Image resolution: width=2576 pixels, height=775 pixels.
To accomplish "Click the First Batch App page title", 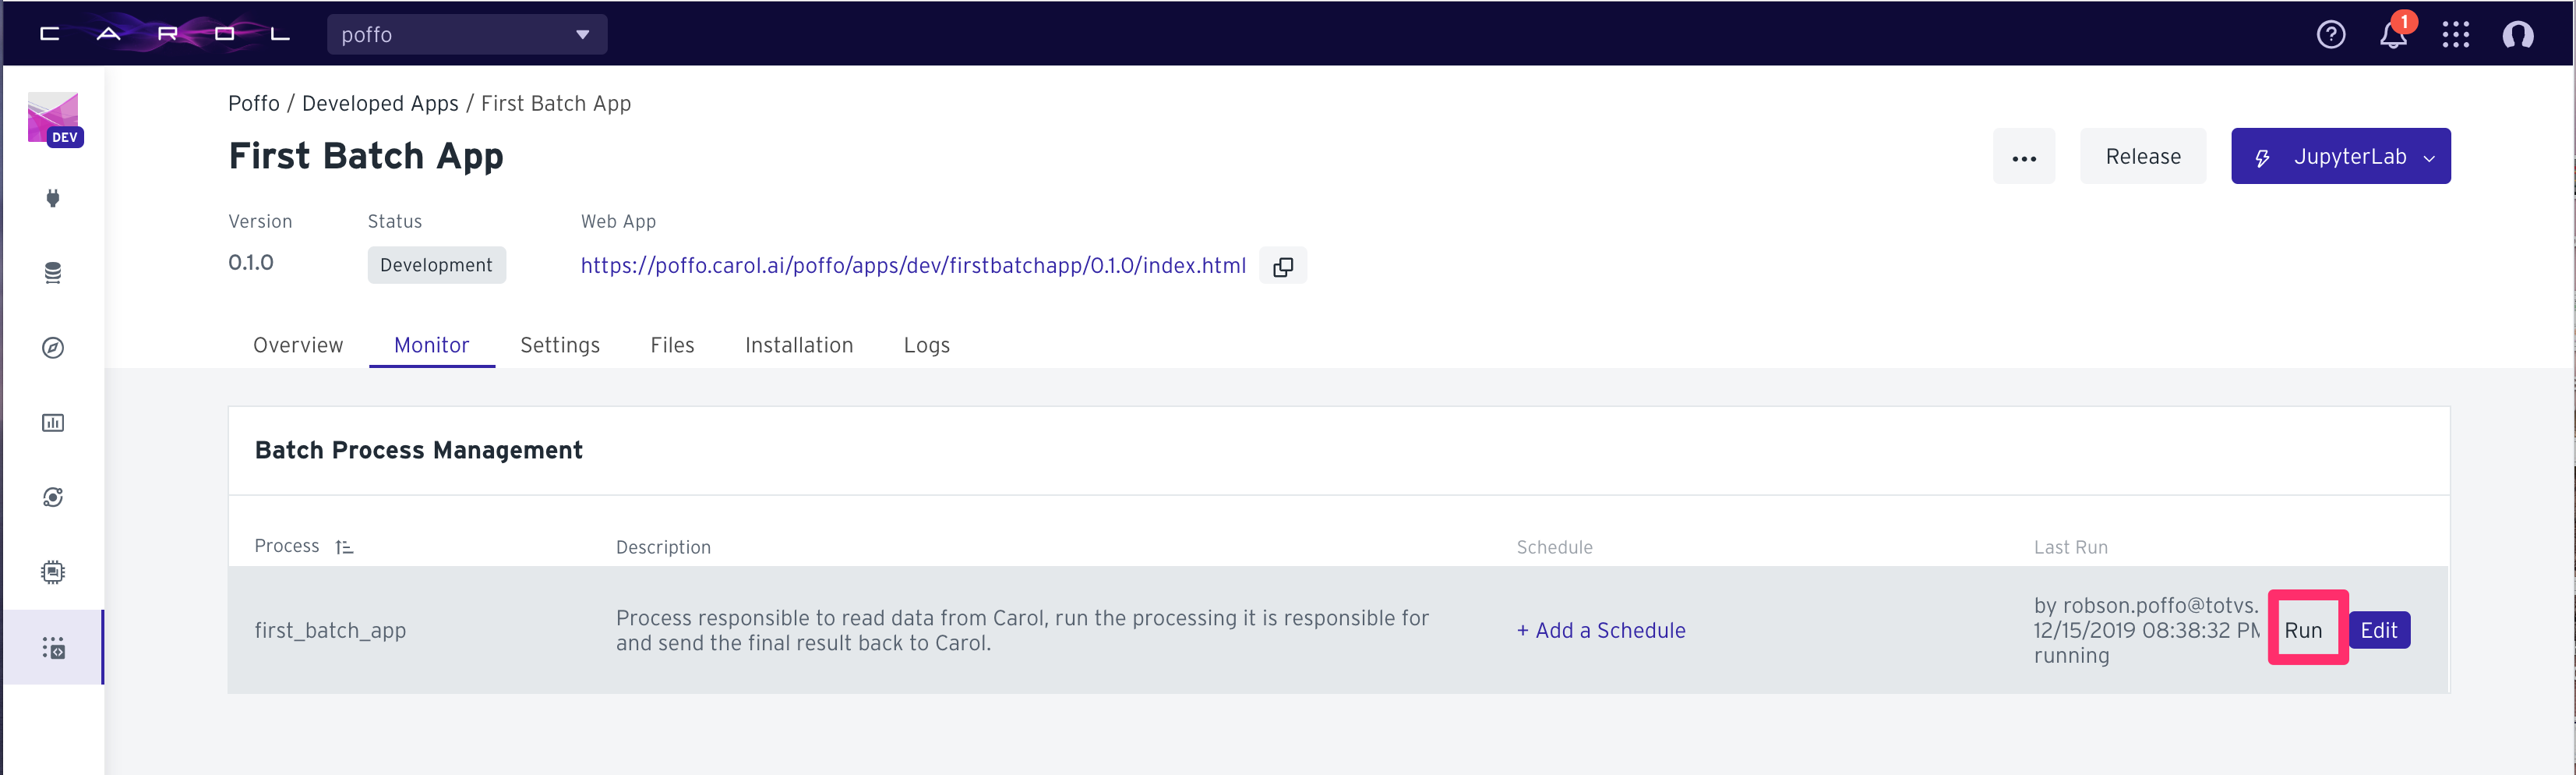I will point(366,157).
